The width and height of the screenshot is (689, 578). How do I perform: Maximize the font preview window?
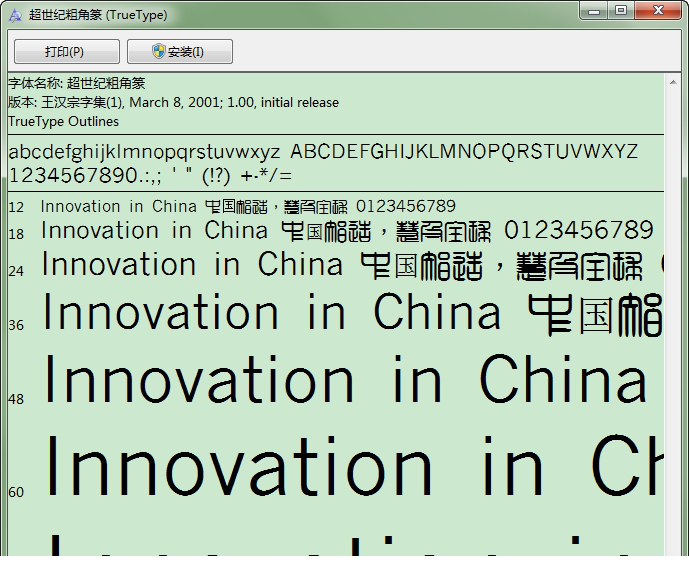[x=621, y=11]
